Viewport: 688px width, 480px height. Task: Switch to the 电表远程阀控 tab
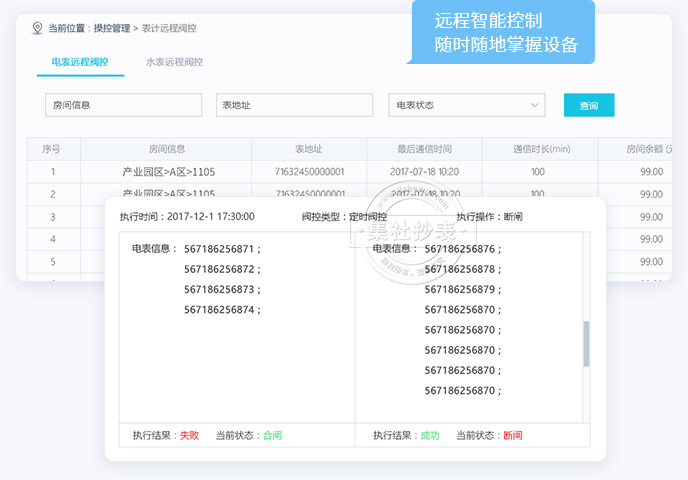(x=80, y=62)
